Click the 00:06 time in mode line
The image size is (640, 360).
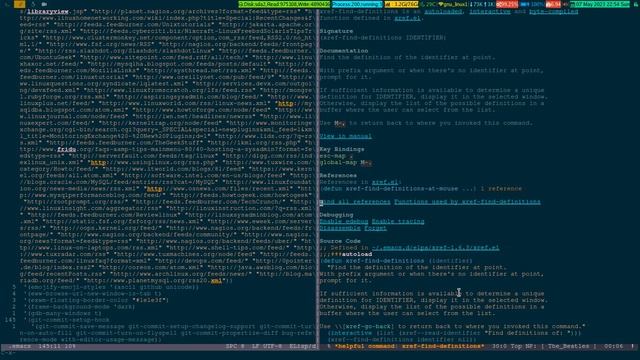click(613, 346)
